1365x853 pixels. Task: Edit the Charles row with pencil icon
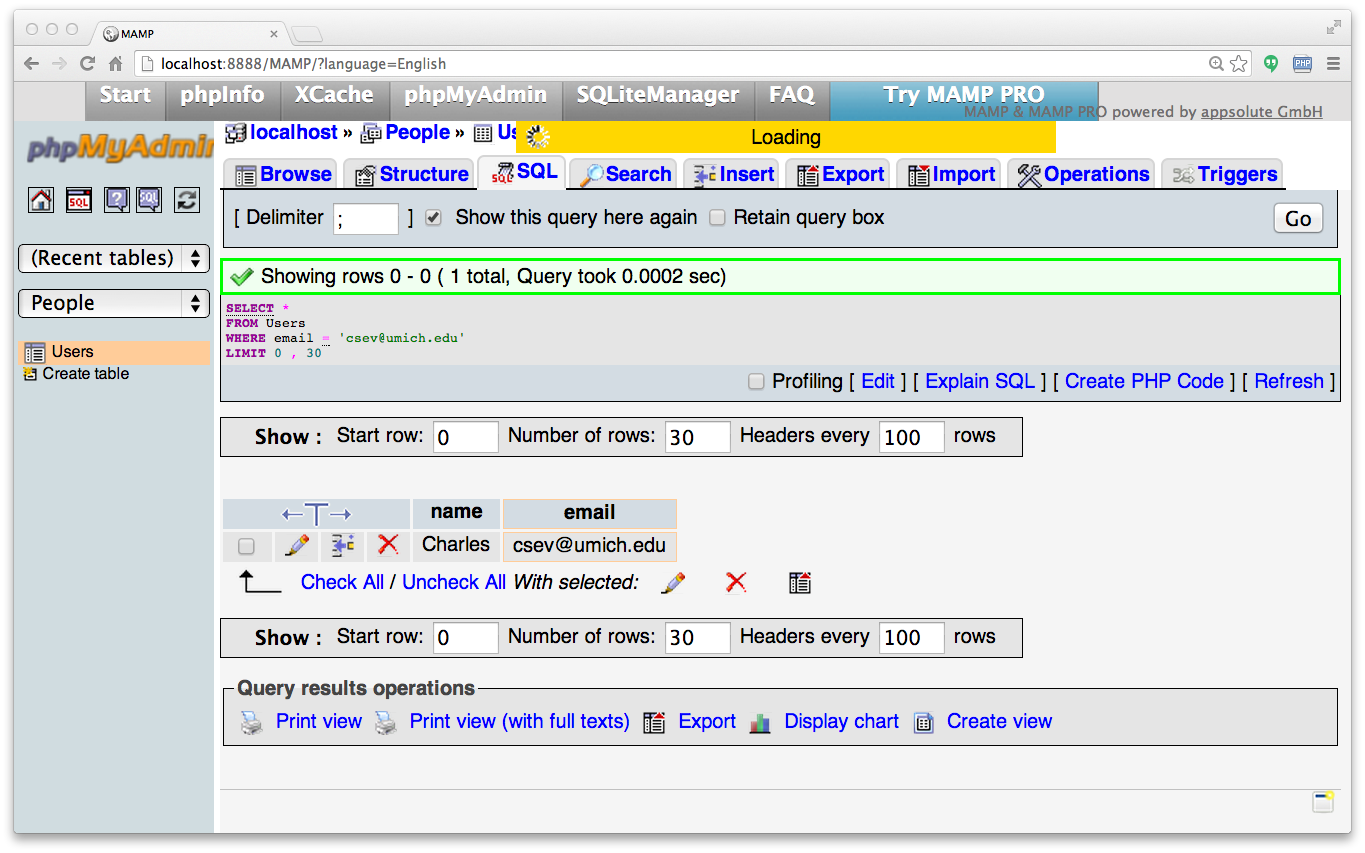[297, 545]
